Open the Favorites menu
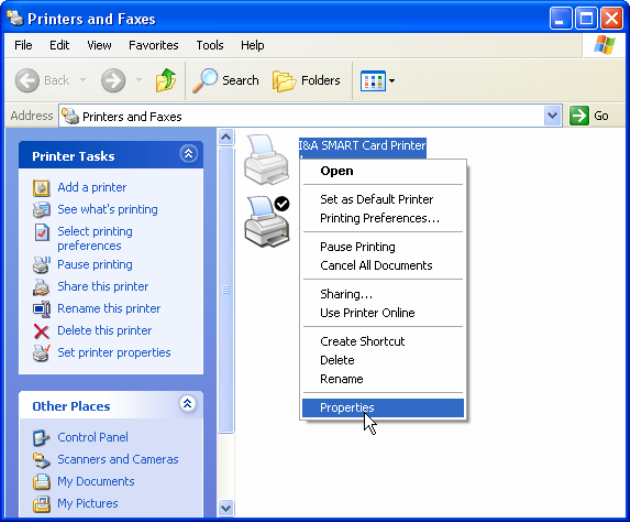The image size is (630, 522). (153, 45)
